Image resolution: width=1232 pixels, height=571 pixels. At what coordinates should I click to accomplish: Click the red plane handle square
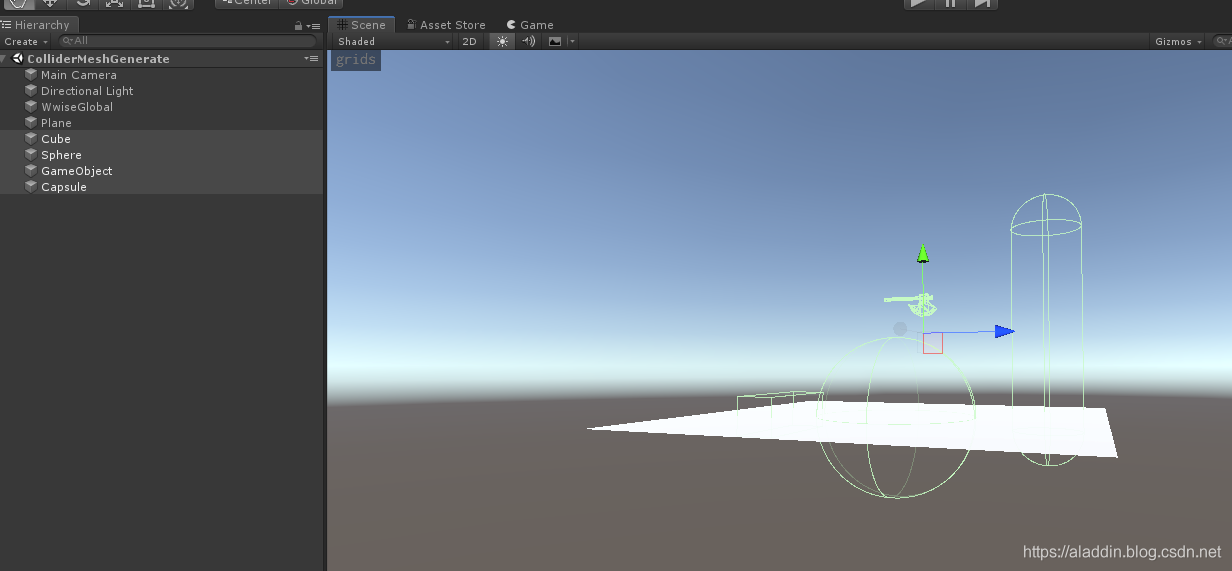click(x=933, y=343)
